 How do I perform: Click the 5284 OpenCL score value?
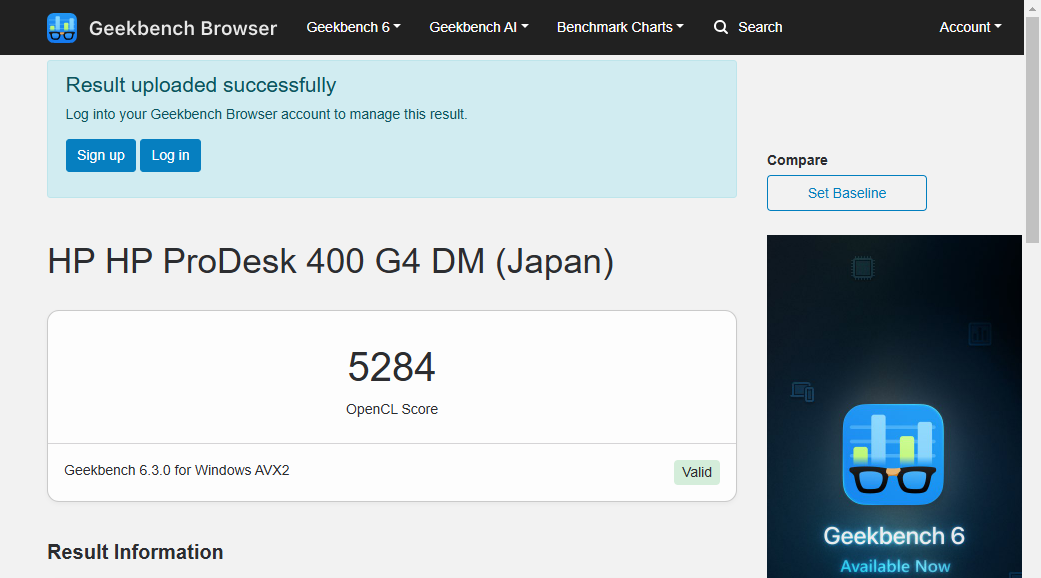tap(392, 367)
